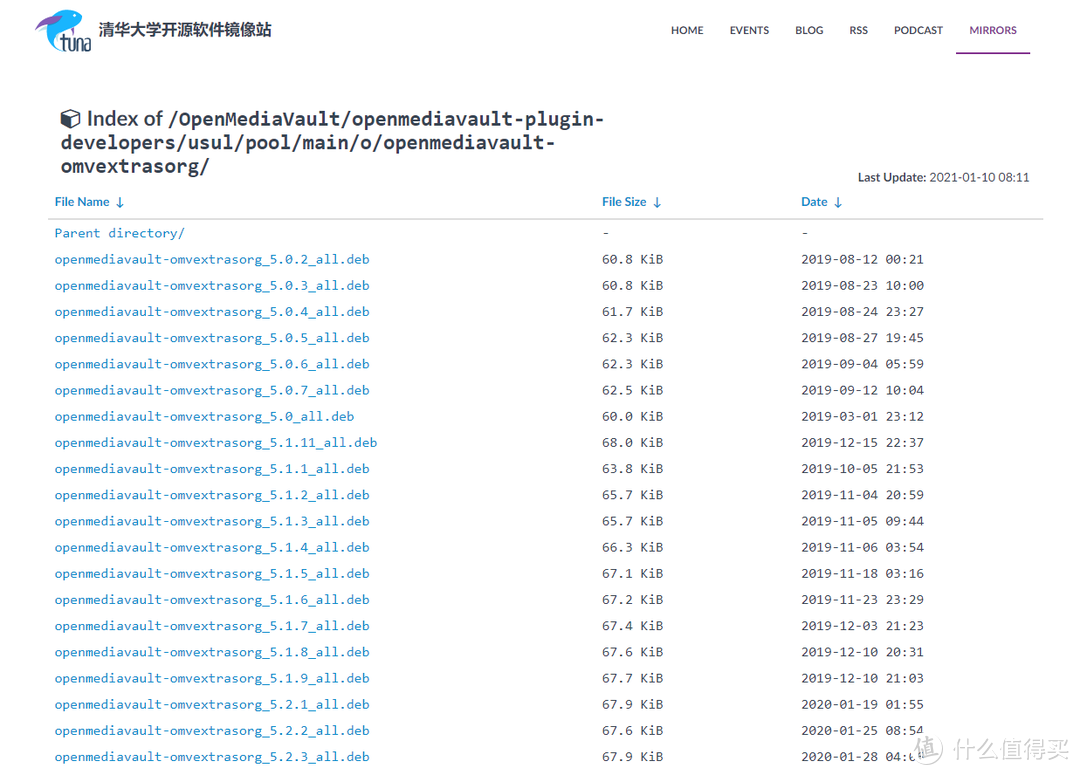Download omvextrasorg_5.0.5_all.deb

pos(212,338)
